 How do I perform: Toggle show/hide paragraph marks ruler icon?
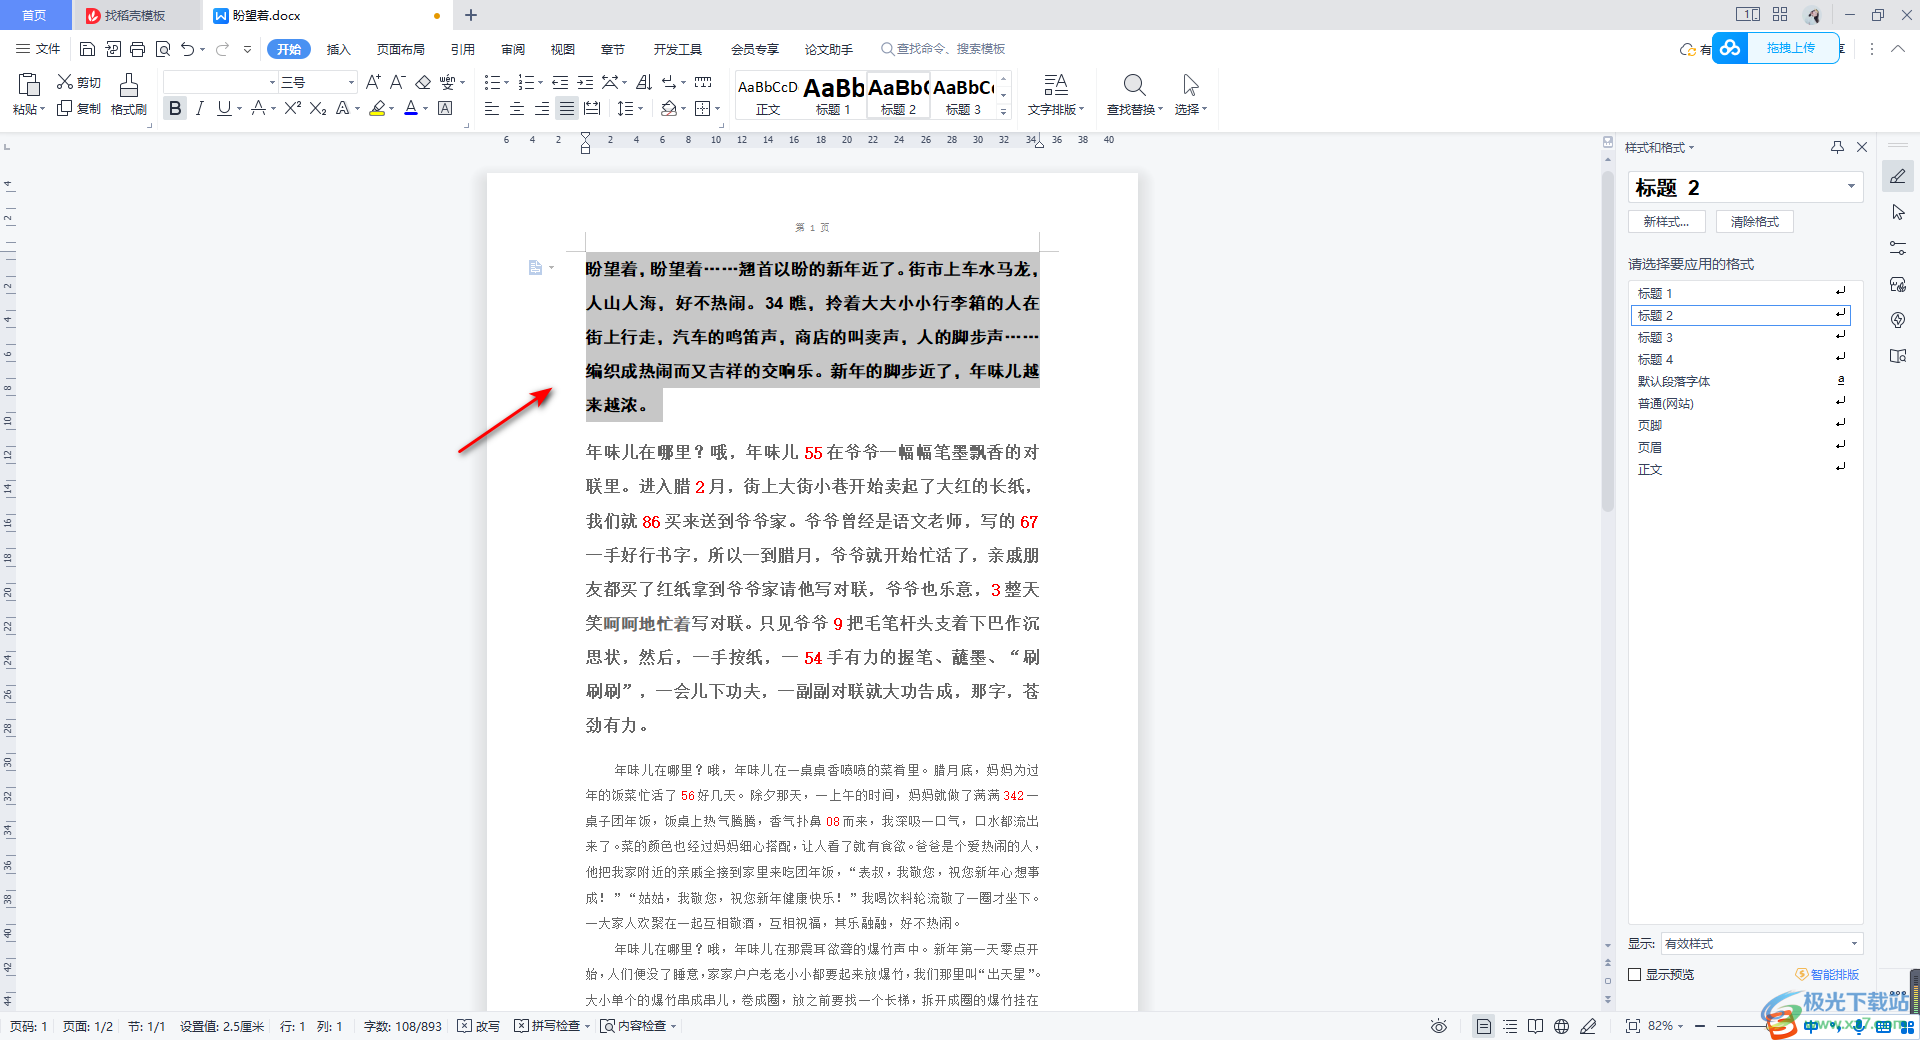(703, 82)
